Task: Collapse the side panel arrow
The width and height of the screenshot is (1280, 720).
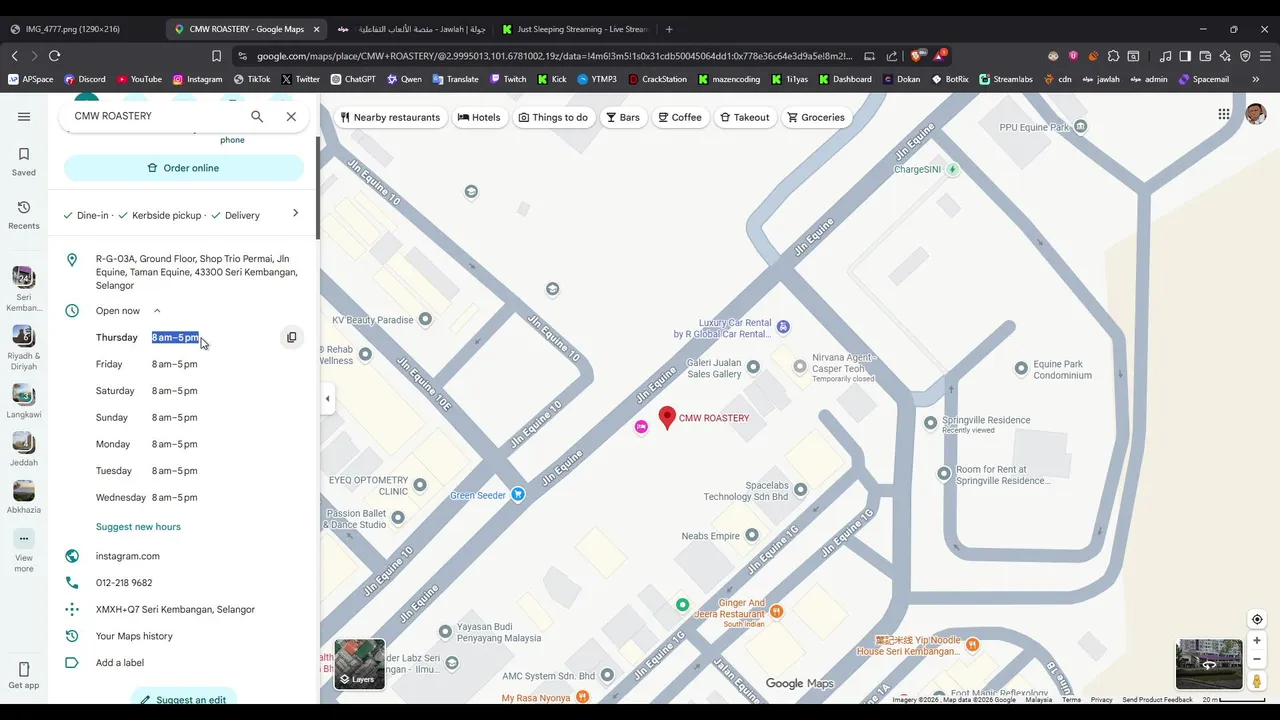Action: (x=327, y=398)
